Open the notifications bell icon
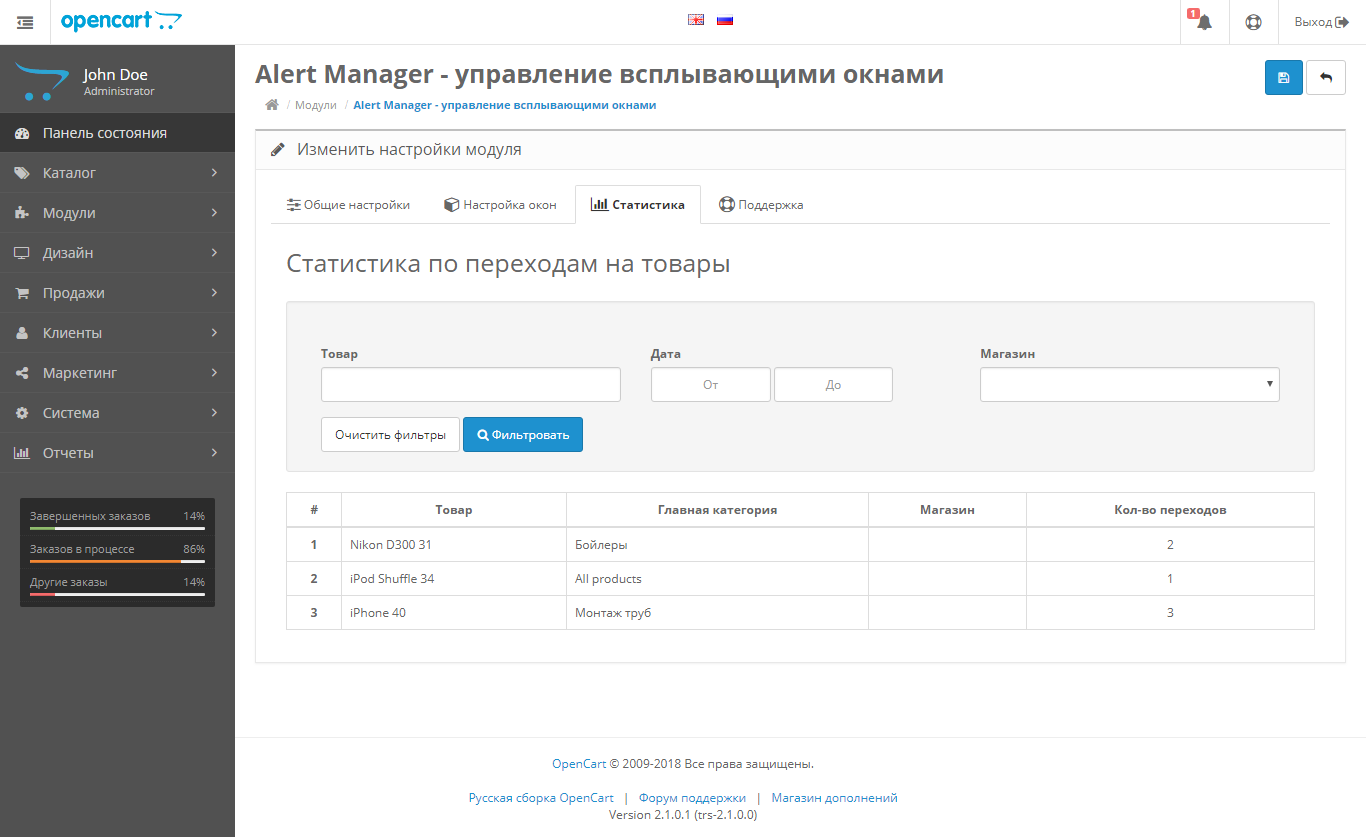Image resolution: width=1366 pixels, height=837 pixels. click(x=1204, y=22)
